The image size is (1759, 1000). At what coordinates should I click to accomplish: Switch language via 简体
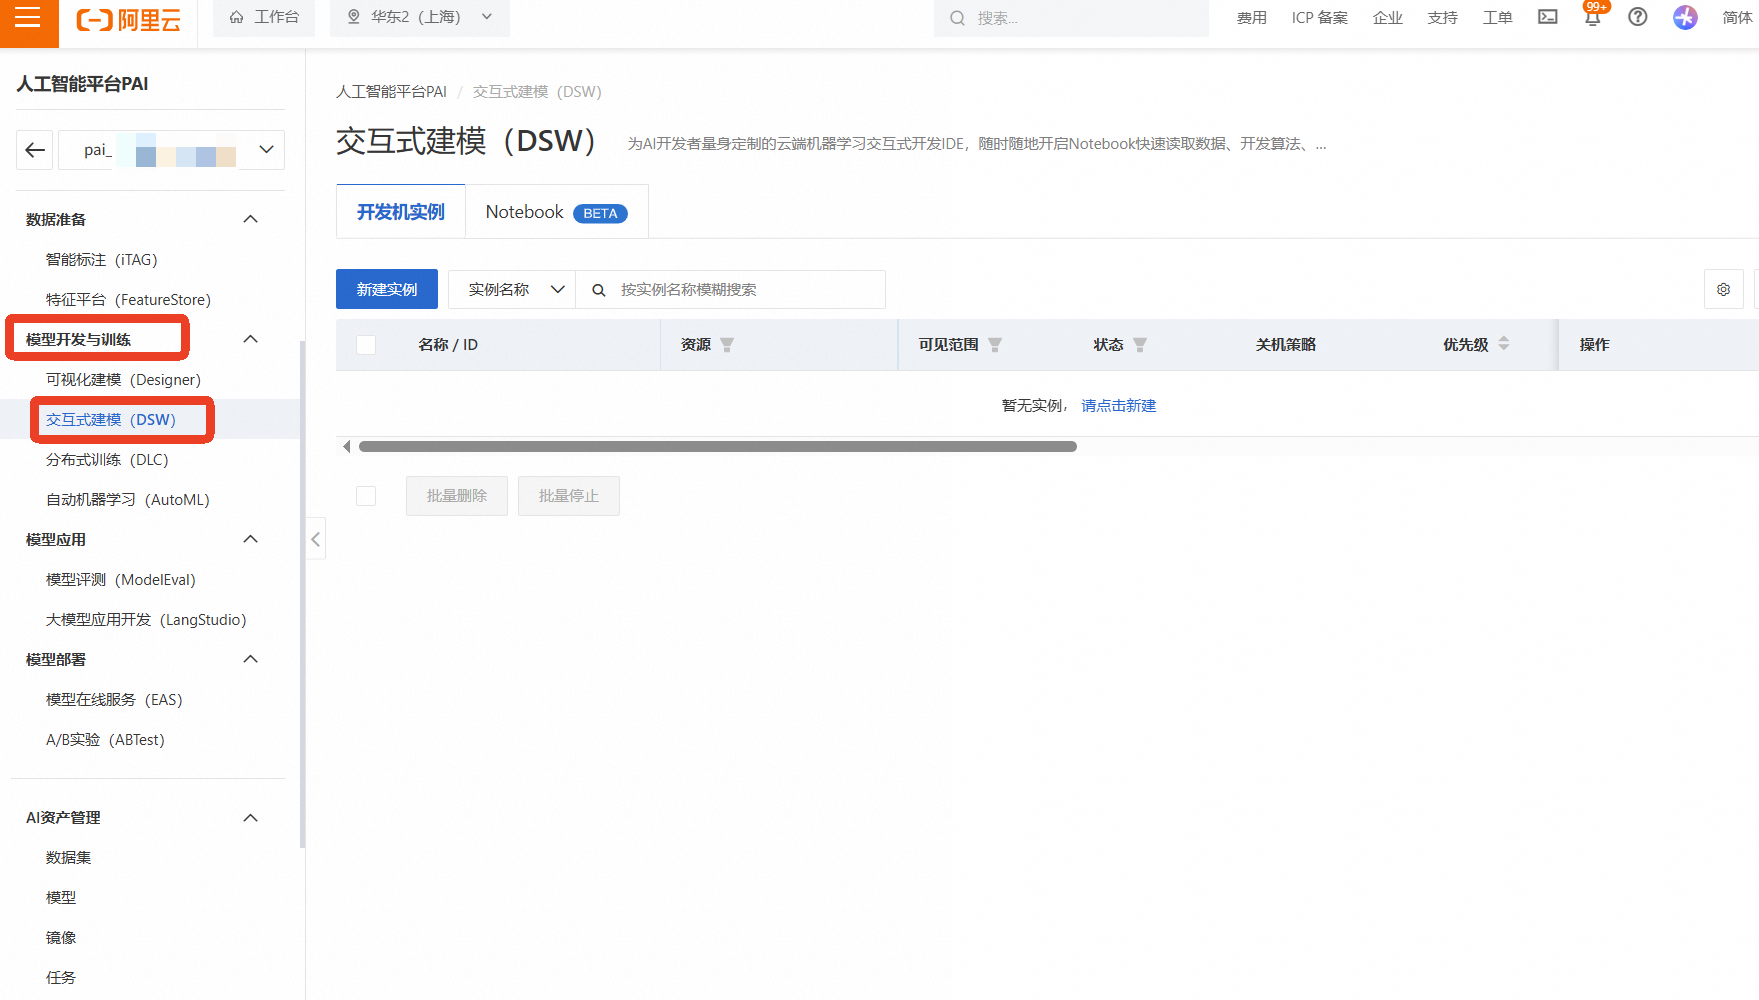1737,18
